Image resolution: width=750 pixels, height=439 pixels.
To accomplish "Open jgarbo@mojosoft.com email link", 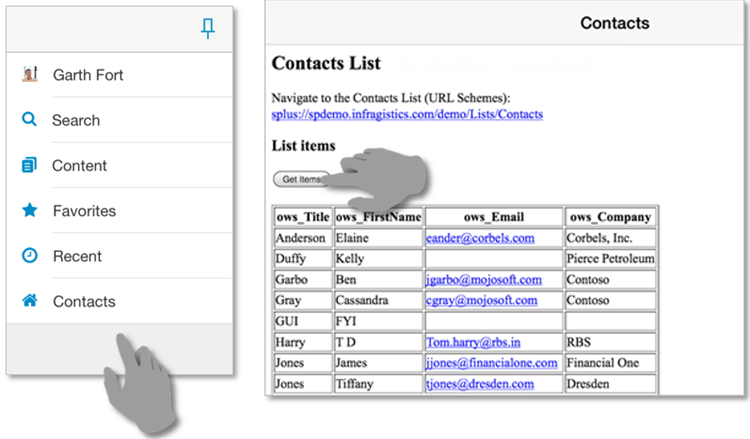I will [x=483, y=280].
